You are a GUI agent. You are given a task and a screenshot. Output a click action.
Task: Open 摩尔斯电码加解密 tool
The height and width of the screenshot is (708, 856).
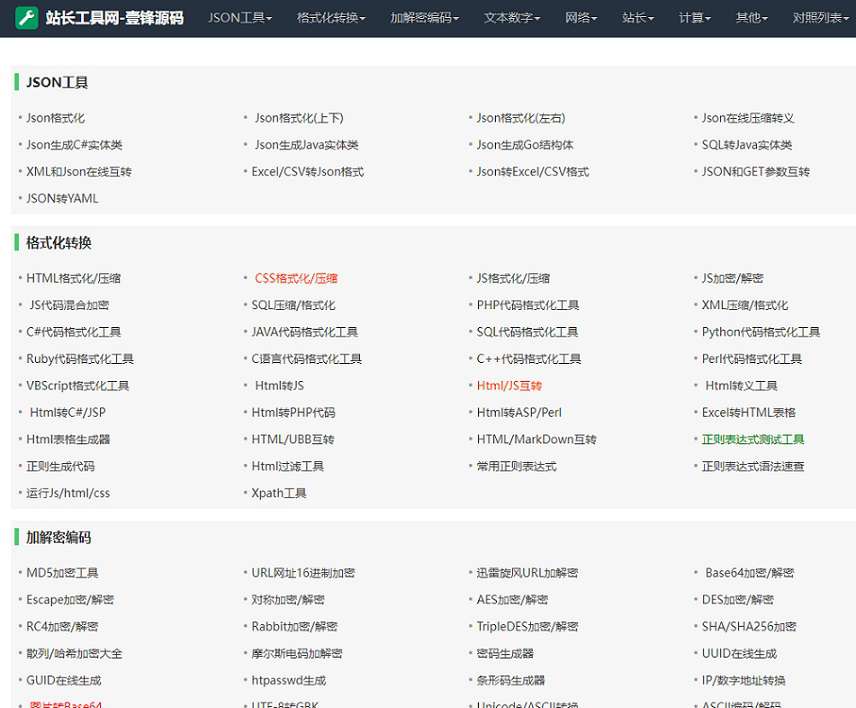(x=297, y=652)
